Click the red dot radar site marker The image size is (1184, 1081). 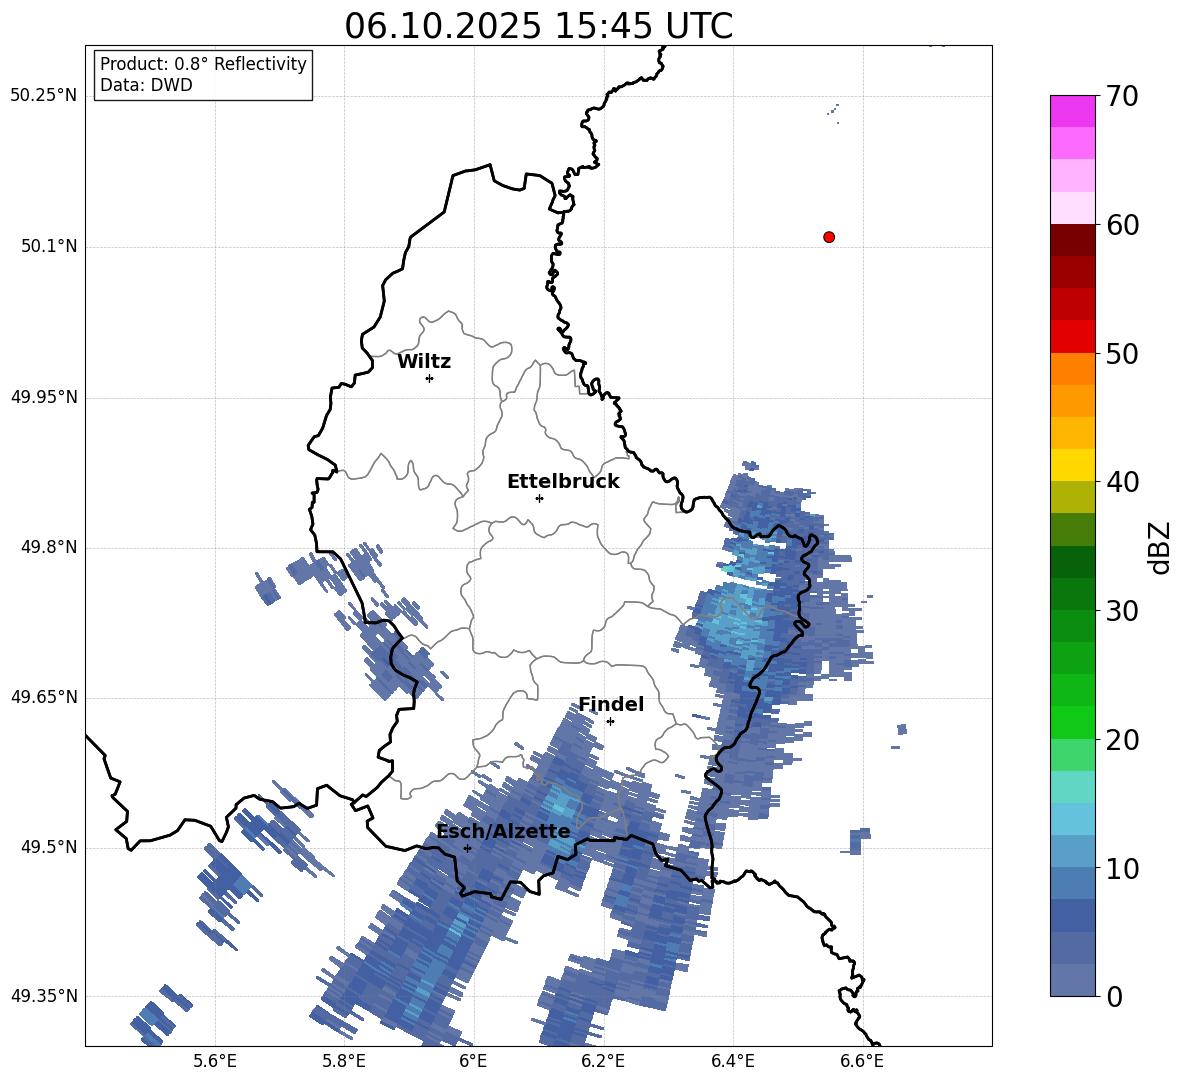(x=828, y=237)
